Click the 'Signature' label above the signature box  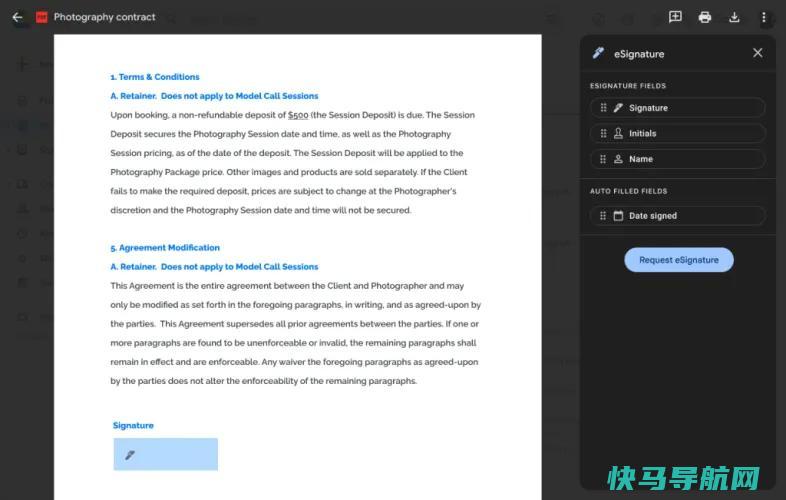133,425
